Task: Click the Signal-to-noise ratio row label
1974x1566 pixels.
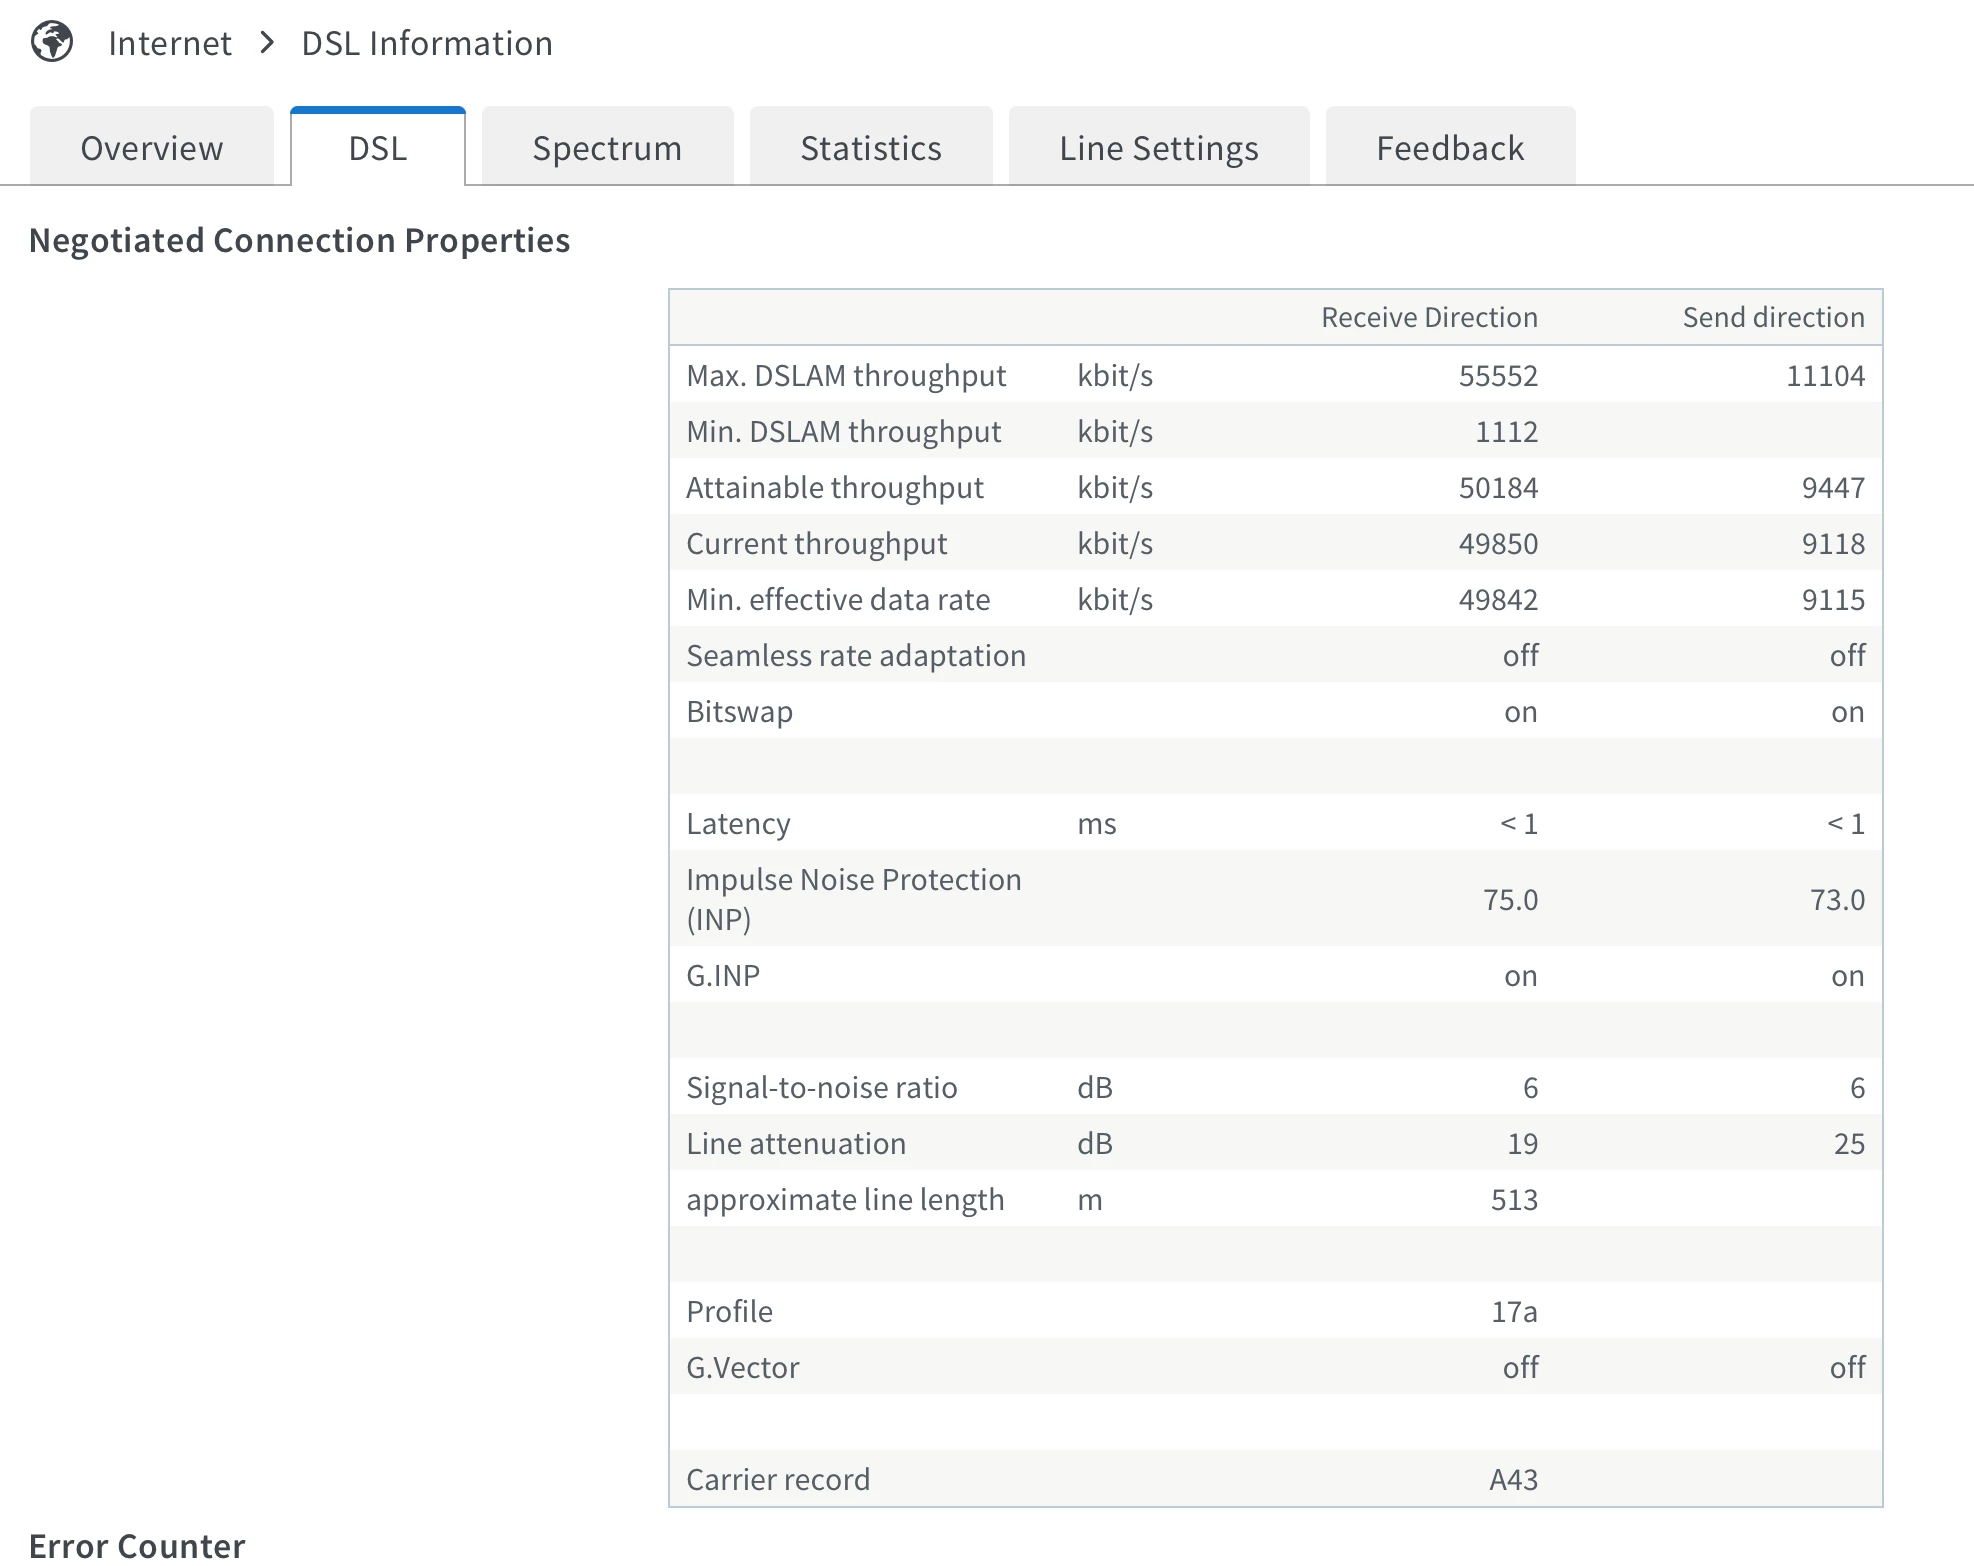Action: click(x=821, y=1087)
